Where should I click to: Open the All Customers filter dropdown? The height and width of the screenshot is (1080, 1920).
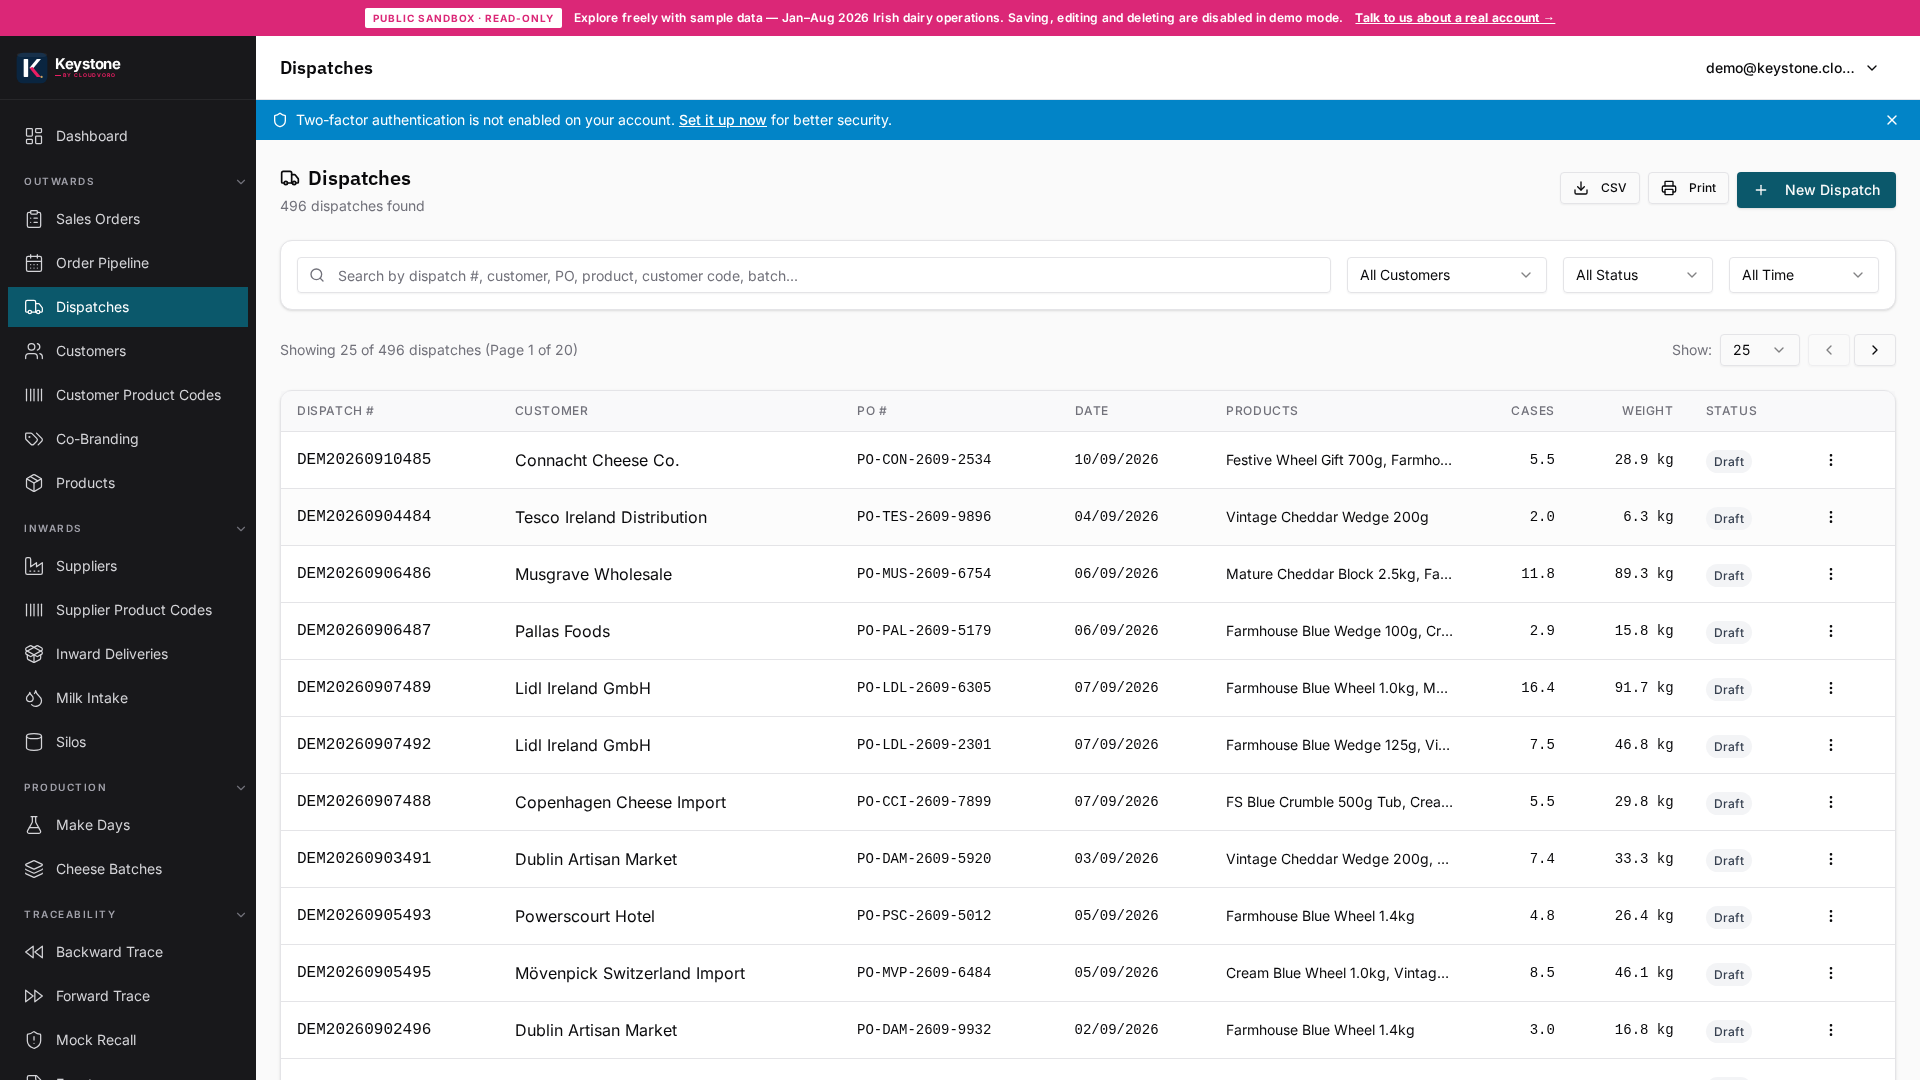click(1446, 275)
